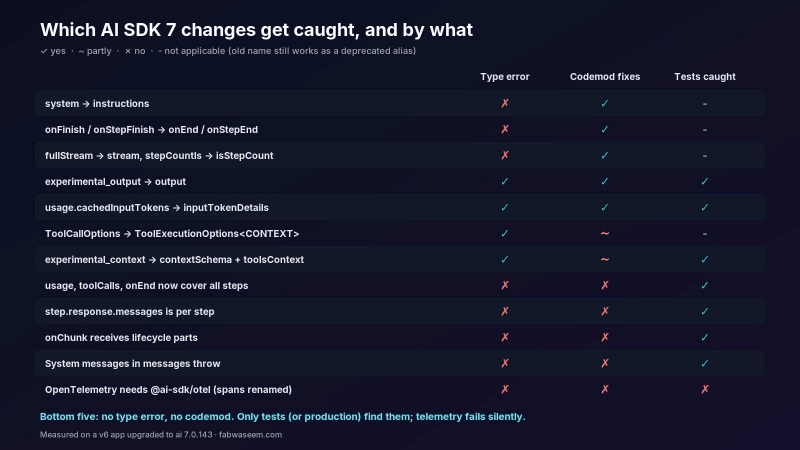Select the System messages in messages throw row label
Viewport: 800px width, 450px height.
click(133, 363)
